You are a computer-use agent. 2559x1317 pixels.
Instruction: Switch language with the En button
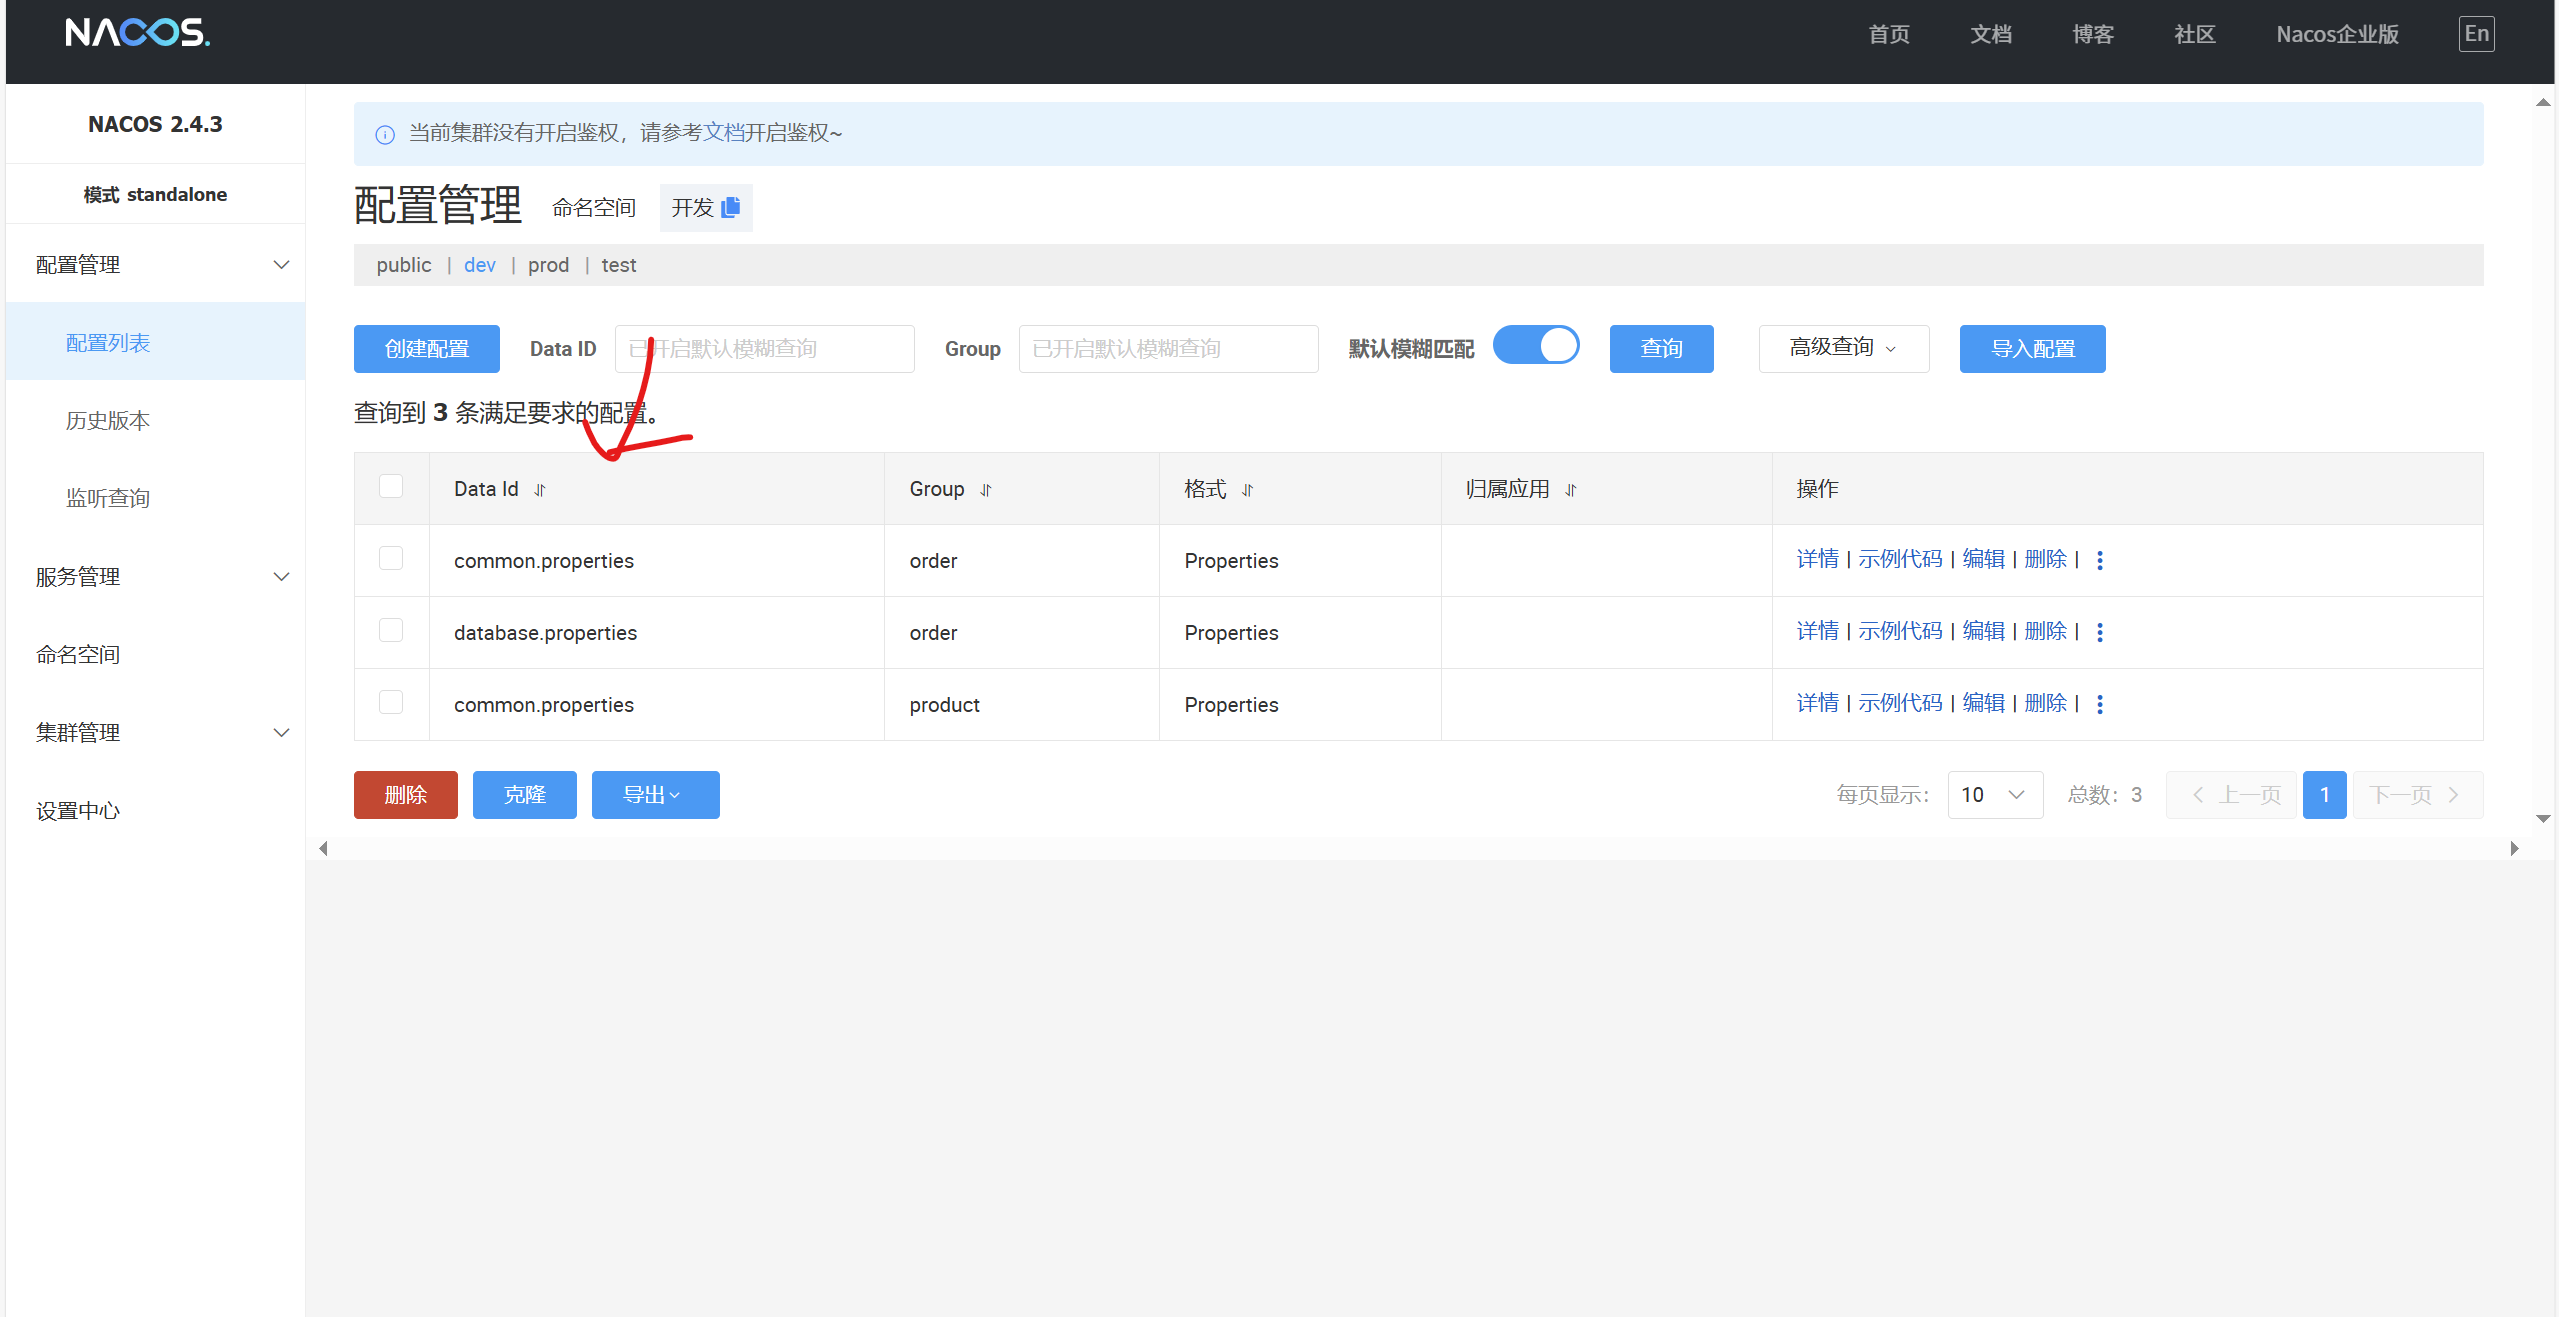2476,34
